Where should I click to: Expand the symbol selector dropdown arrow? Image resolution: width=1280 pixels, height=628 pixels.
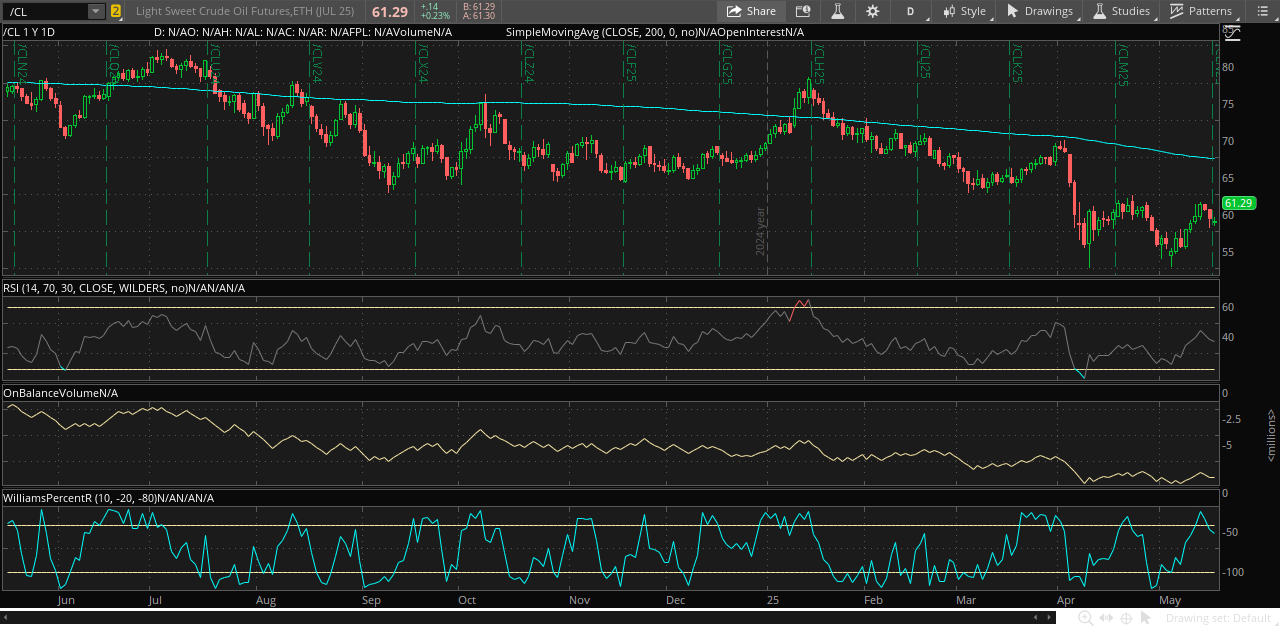point(96,11)
